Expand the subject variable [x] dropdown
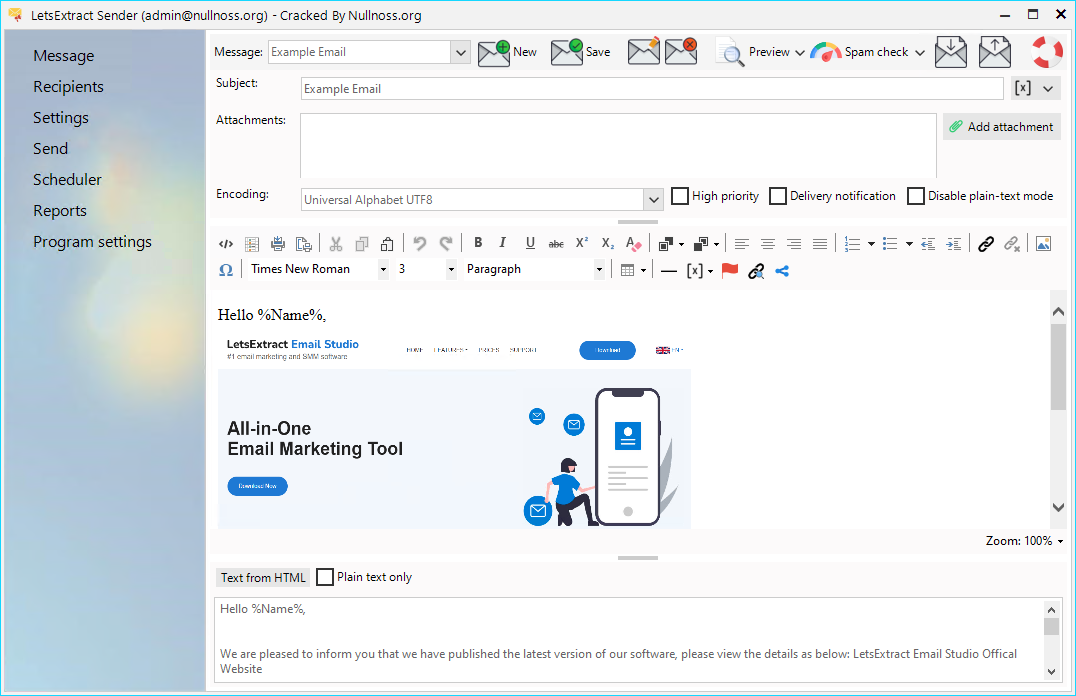Screen dimensions: 1076x696 click(x=1048, y=89)
